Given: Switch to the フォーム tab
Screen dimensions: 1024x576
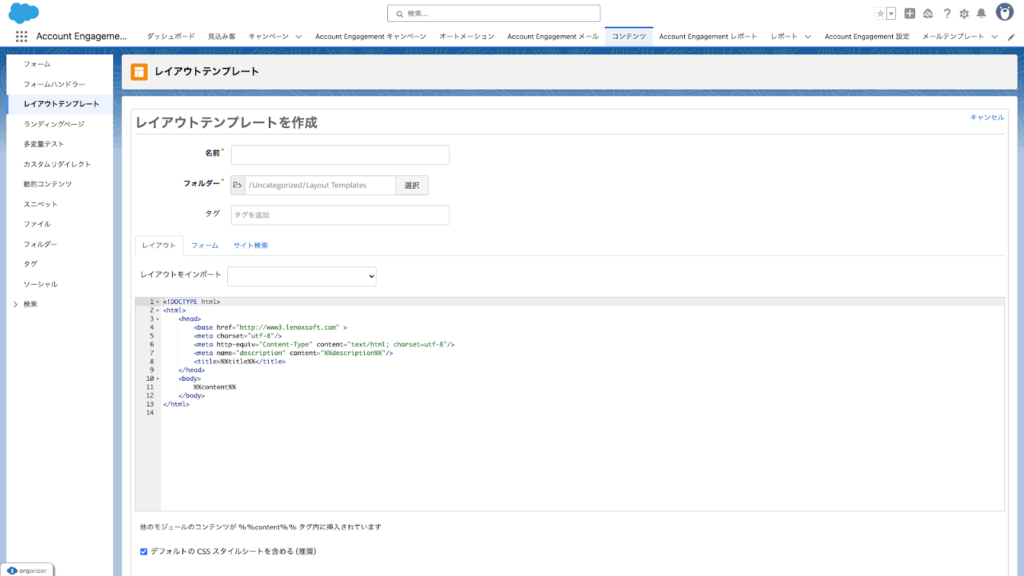Looking at the screenshot, I should [x=205, y=245].
